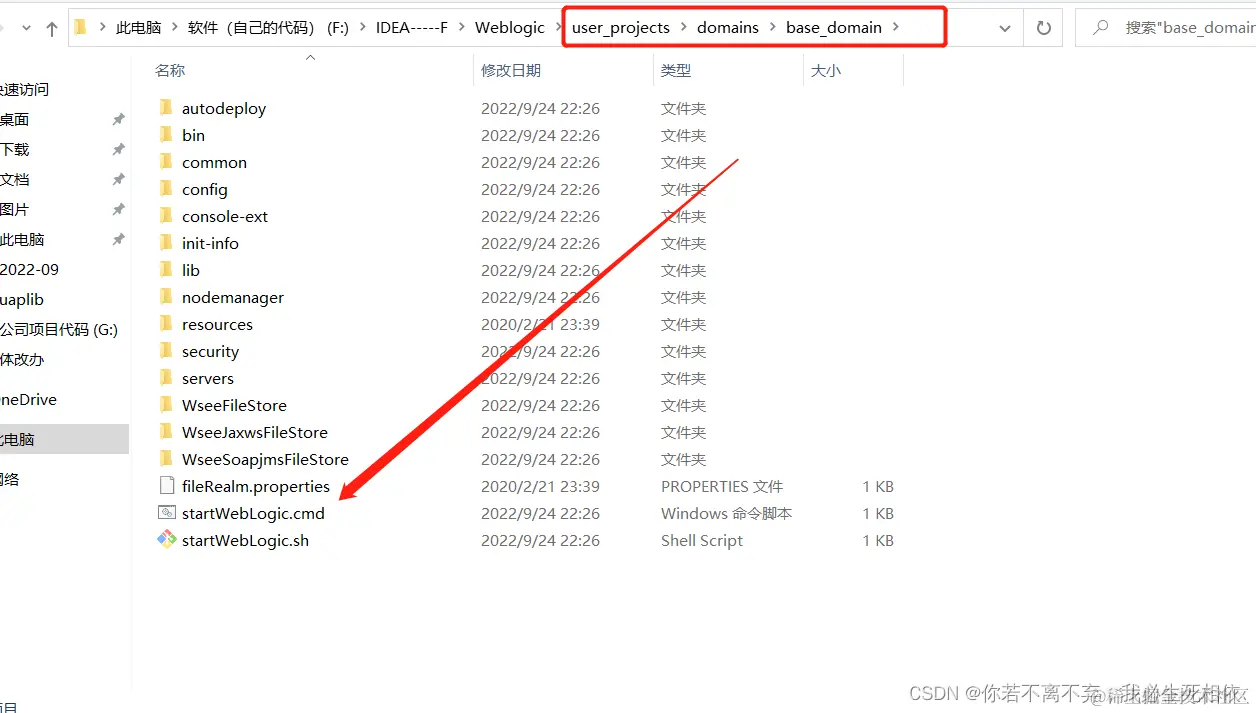
Task: Click PROPERTIES 文件 type cell
Action: pyautogui.click(x=722, y=486)
